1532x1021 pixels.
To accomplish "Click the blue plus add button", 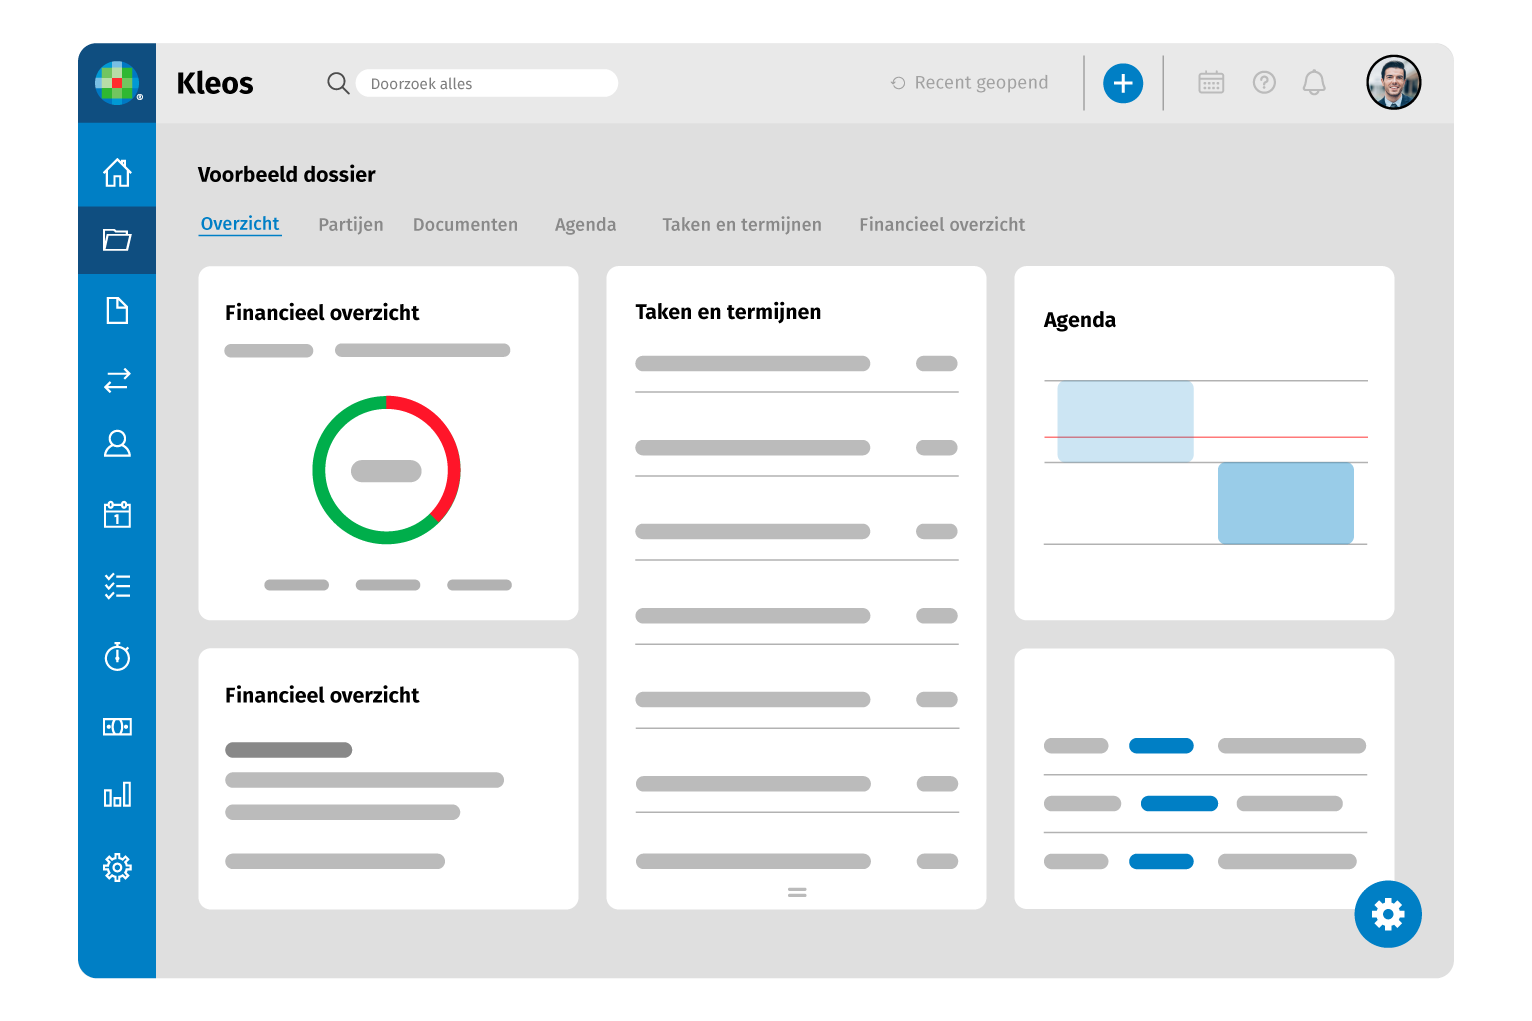I will pos(1123,83).
